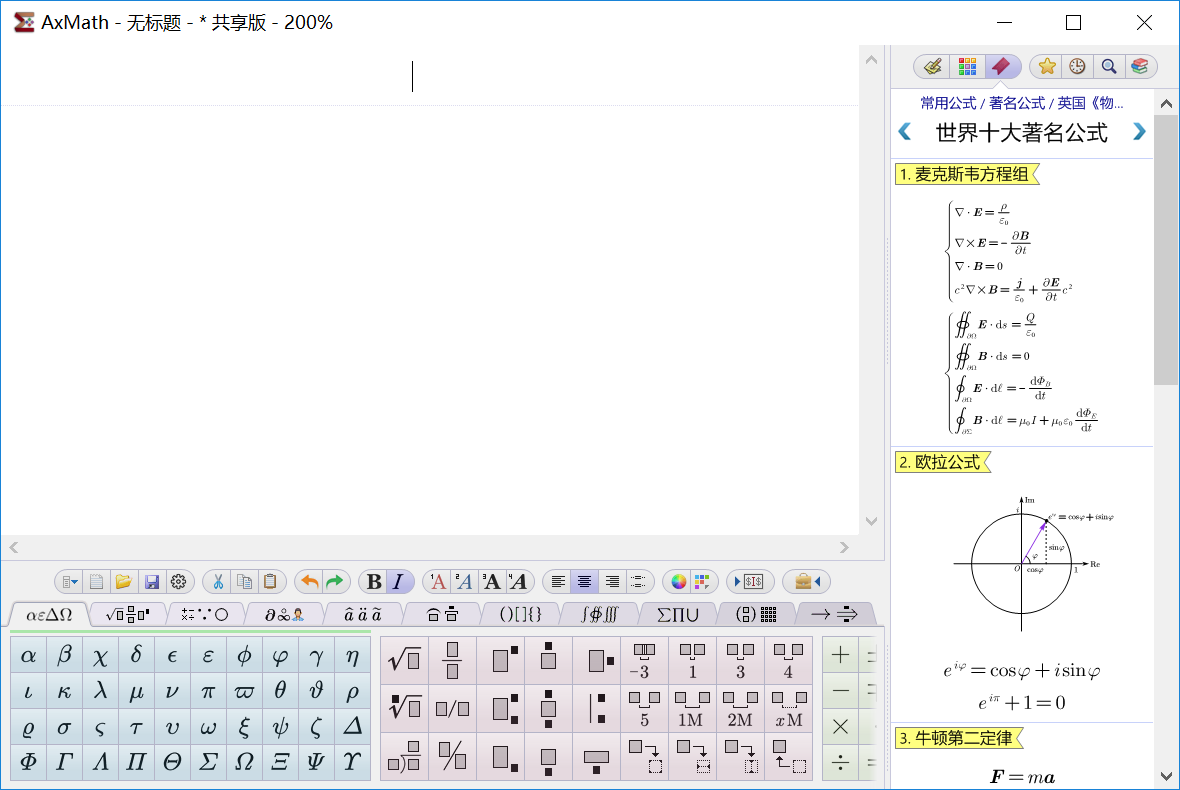Insert plus sign operator
This screenshot has width=1180, height=790.
click(840, 655)
